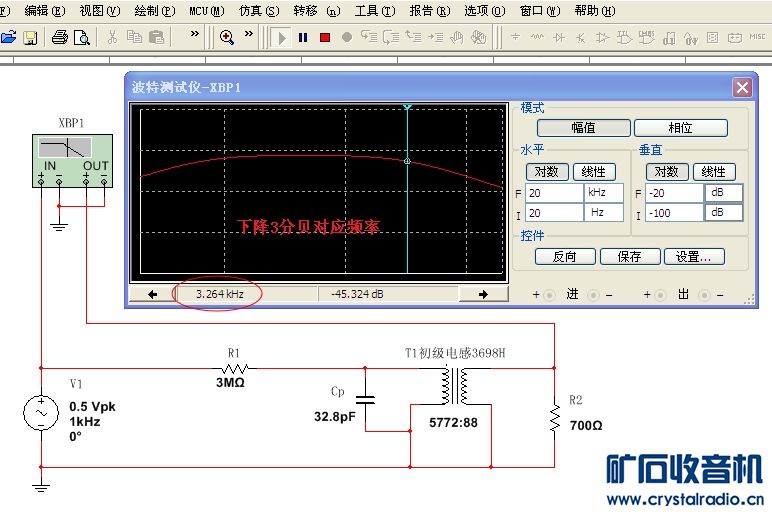Viewport: 772px width, 512px height.
Task: Click the Save floppy disk icon
Action: (30, 37)
